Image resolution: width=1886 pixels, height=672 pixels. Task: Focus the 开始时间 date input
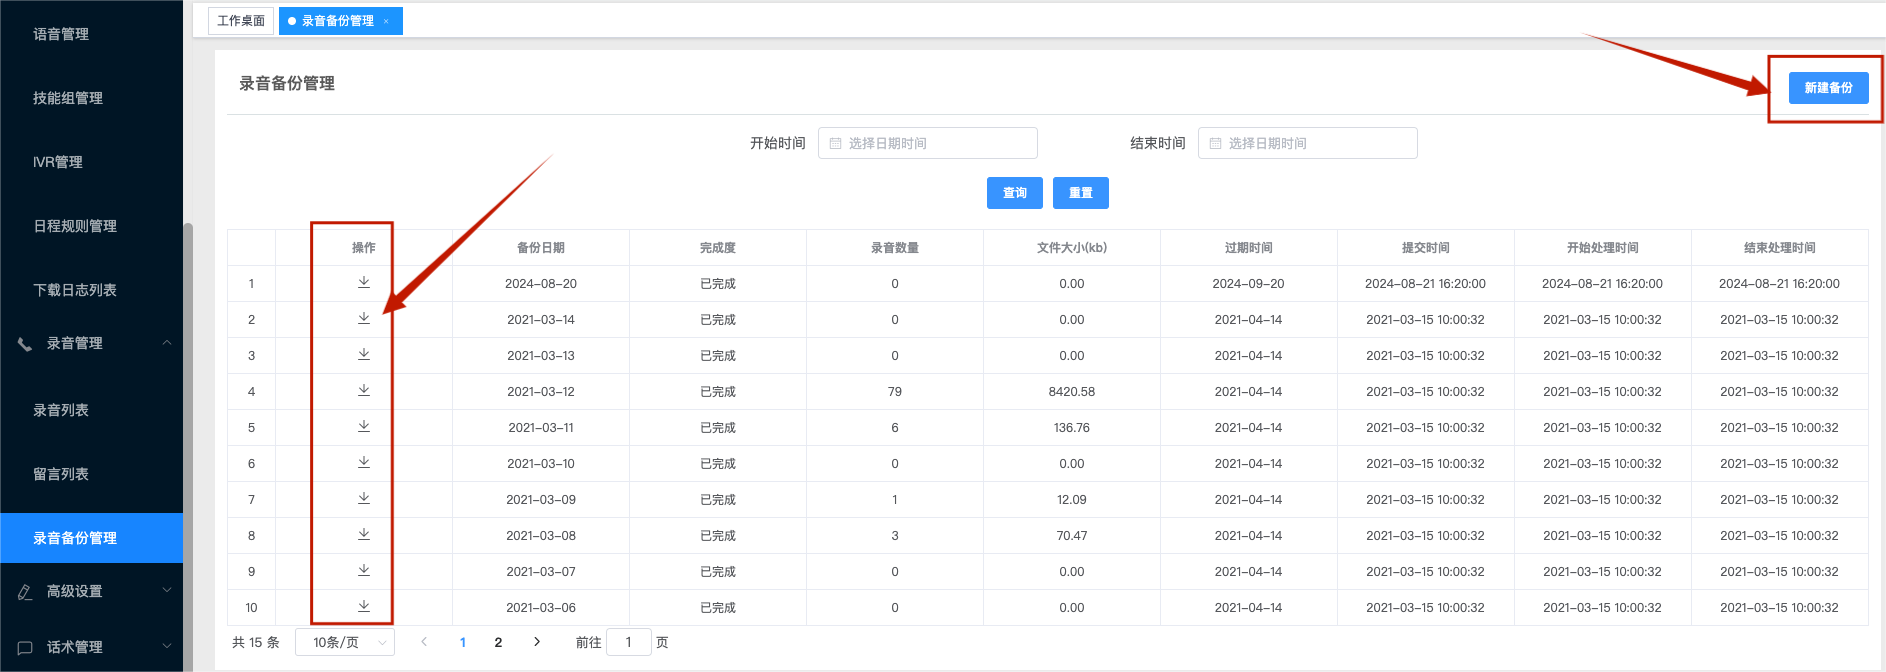(x=928, y=143)
